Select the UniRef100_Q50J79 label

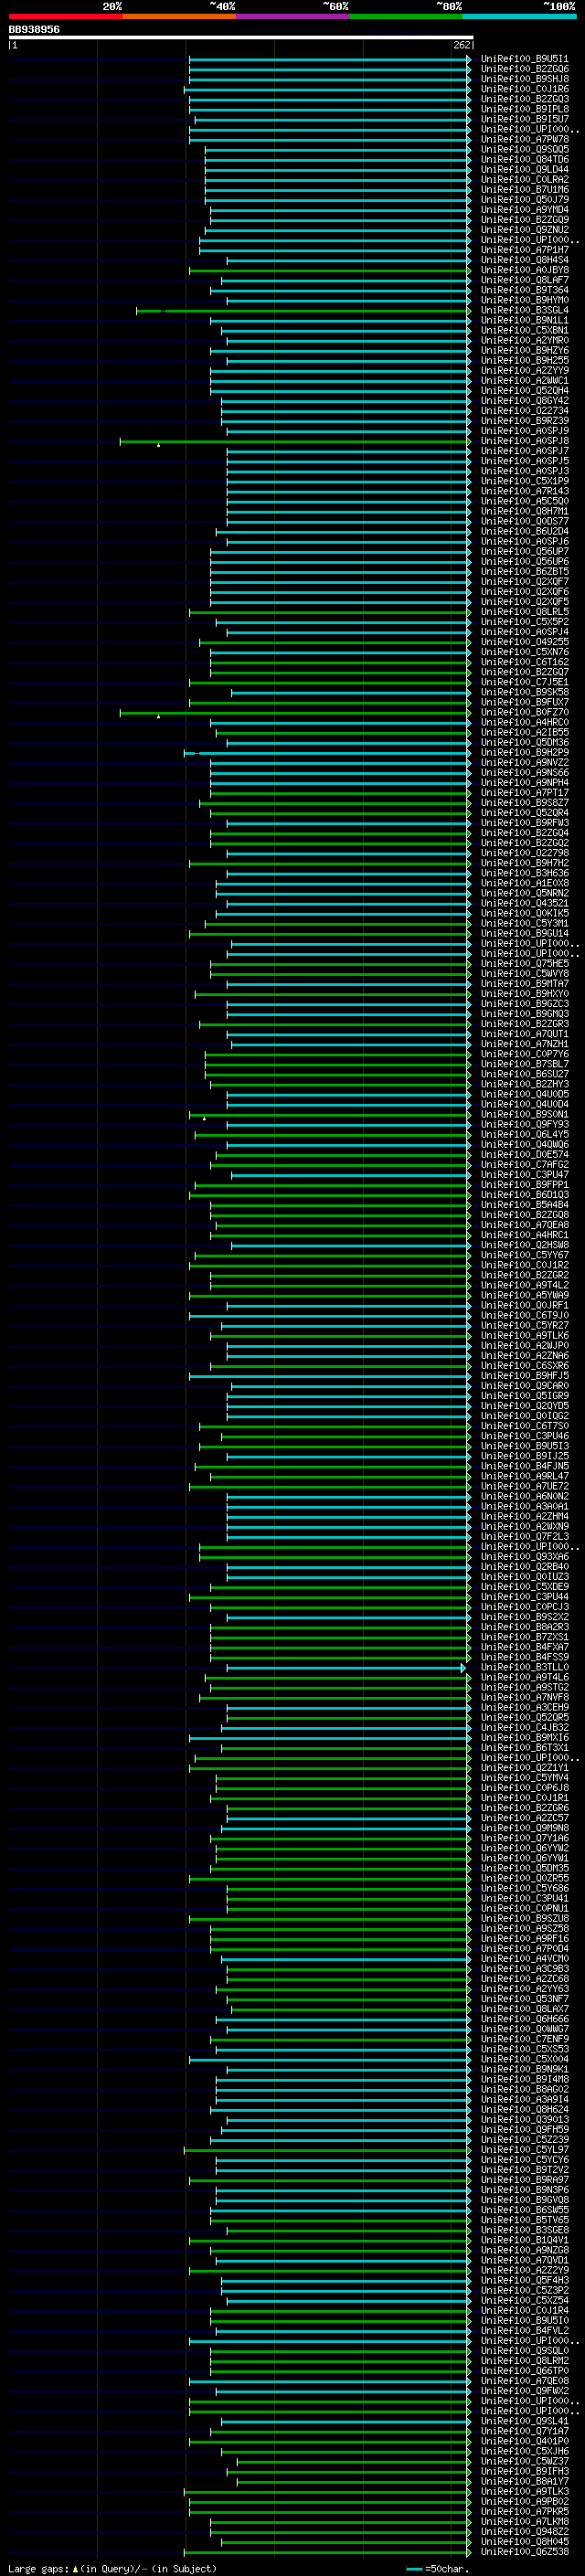click(525, 199)
